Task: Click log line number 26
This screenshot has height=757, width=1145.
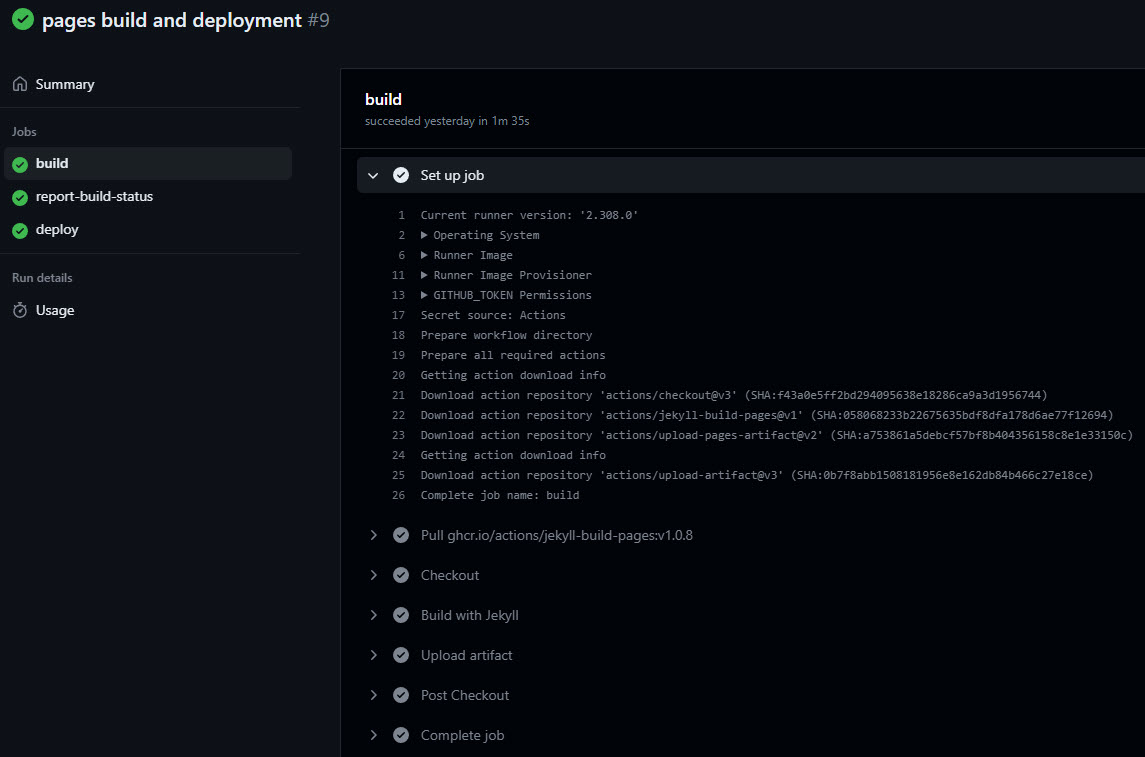Action: 398,495
